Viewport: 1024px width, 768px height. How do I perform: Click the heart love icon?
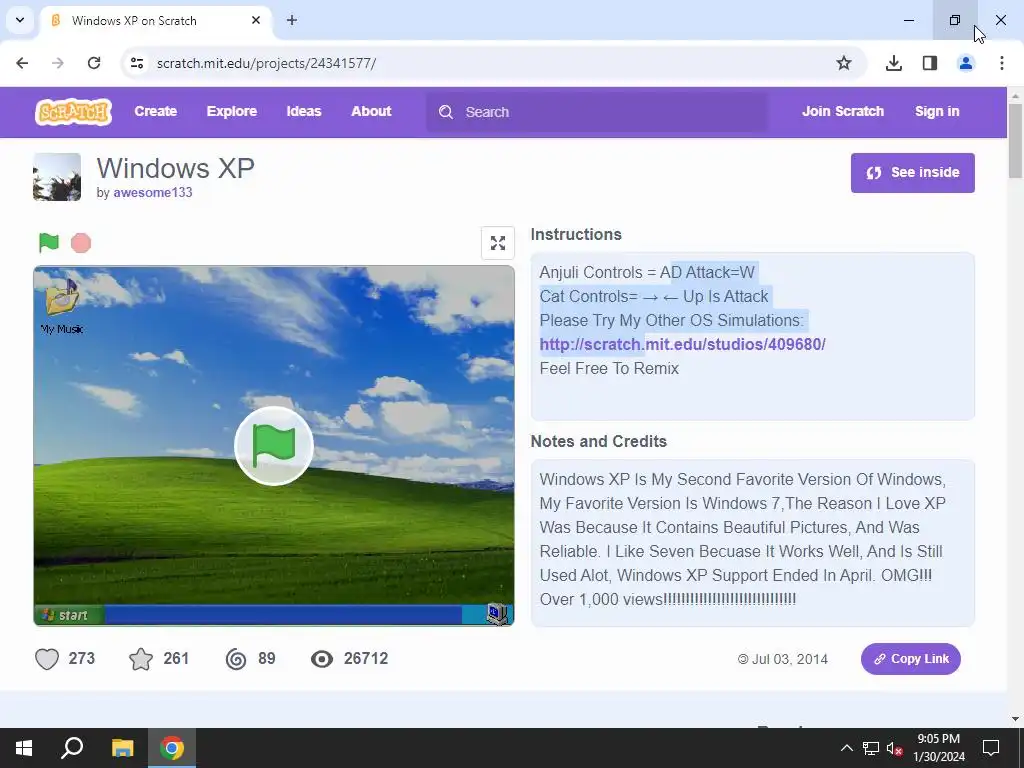47,659
